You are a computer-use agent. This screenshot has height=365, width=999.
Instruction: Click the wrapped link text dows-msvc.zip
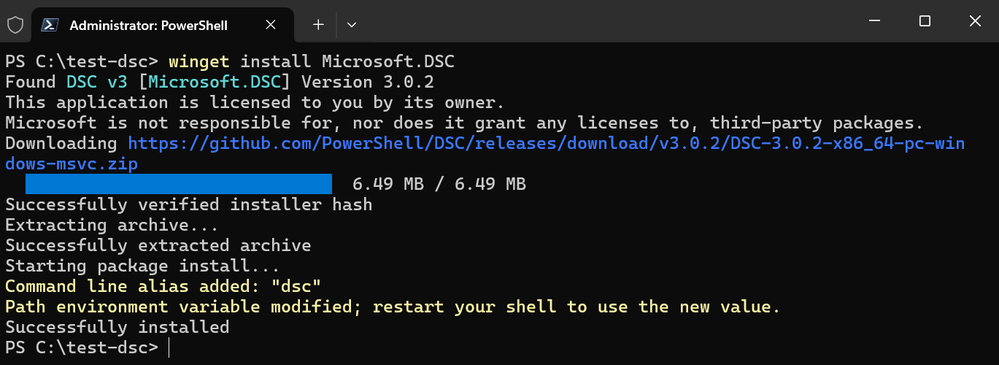pos(71,164)
